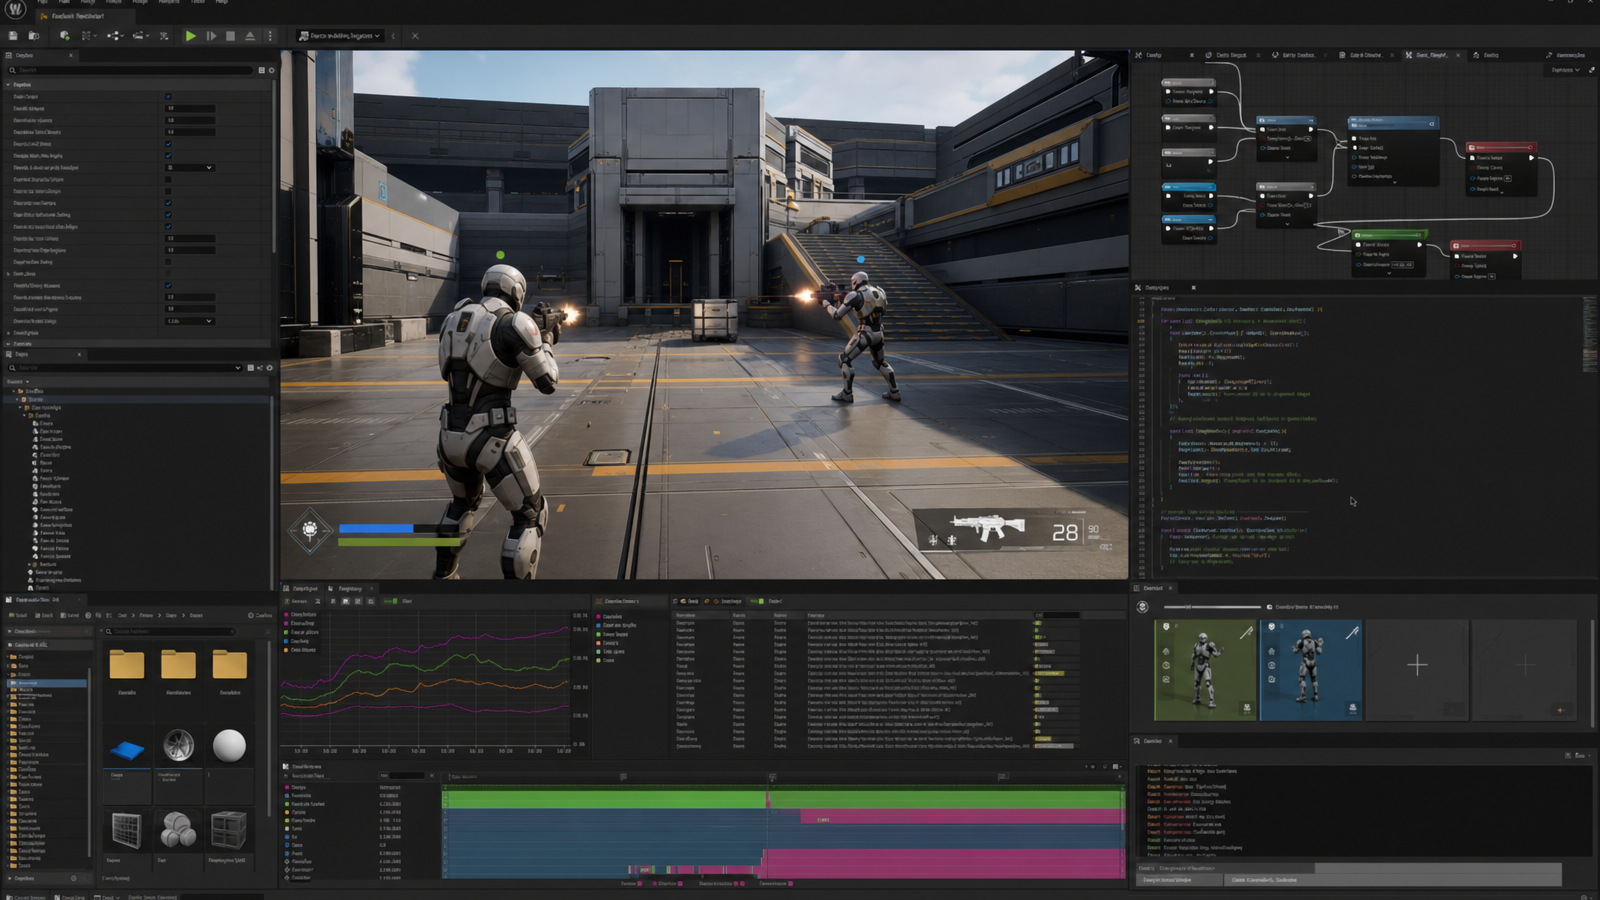This screenshot has height=900, width=1600.
Task: Click in the Outliner search field
Action: [125, 368]
